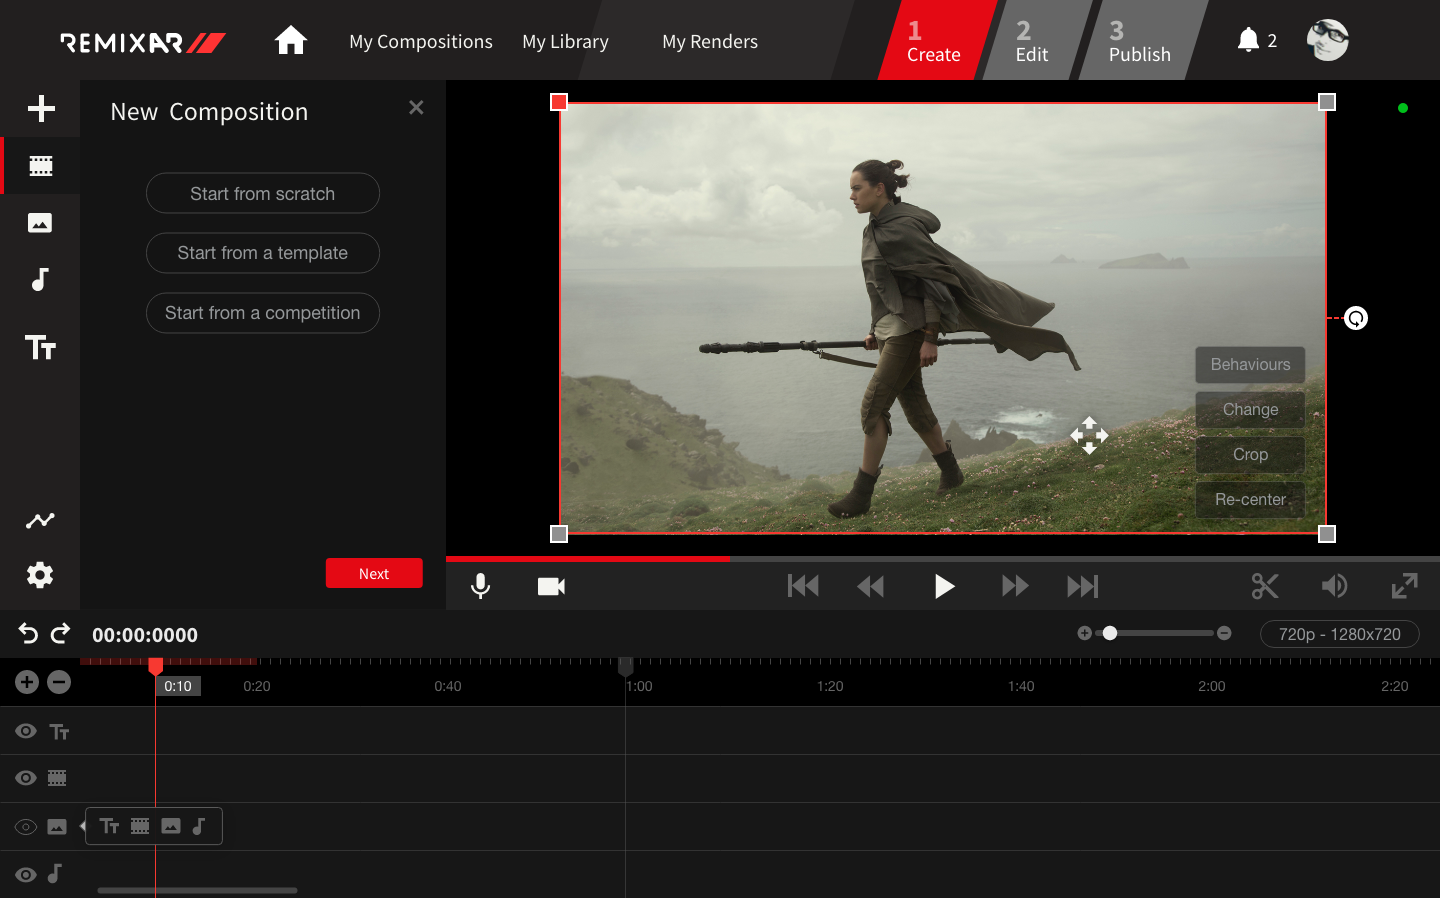This screenshot has width=1440, height=899.
Task: Click the undo arrow
Action: [28, 633]
